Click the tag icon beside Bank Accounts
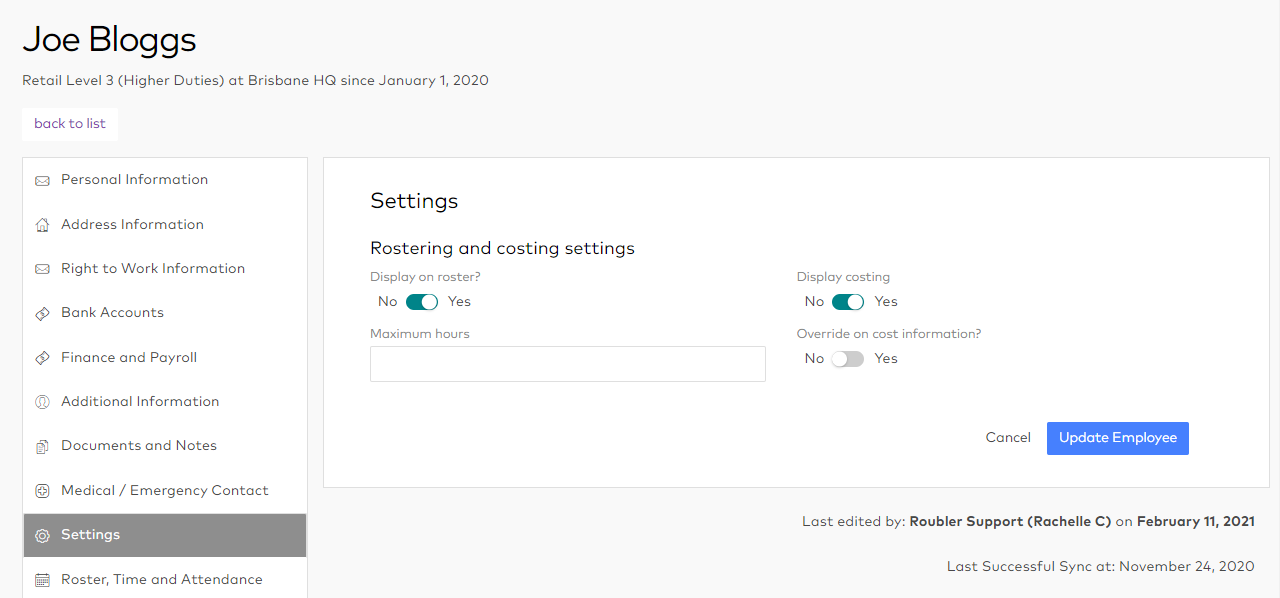The width and height of the screenshot is (1280, 598). tap(42, 314)
